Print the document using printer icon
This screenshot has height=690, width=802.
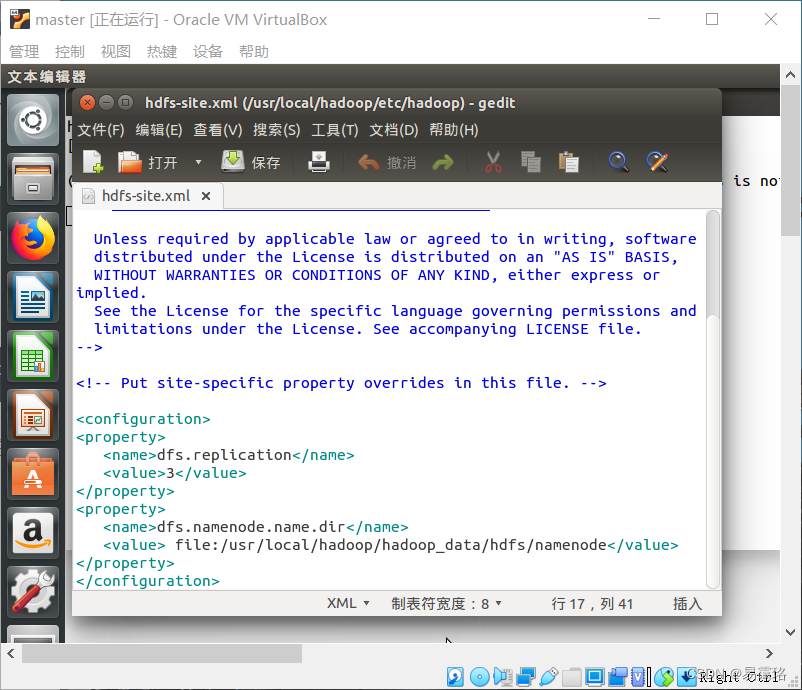[319, 162]
